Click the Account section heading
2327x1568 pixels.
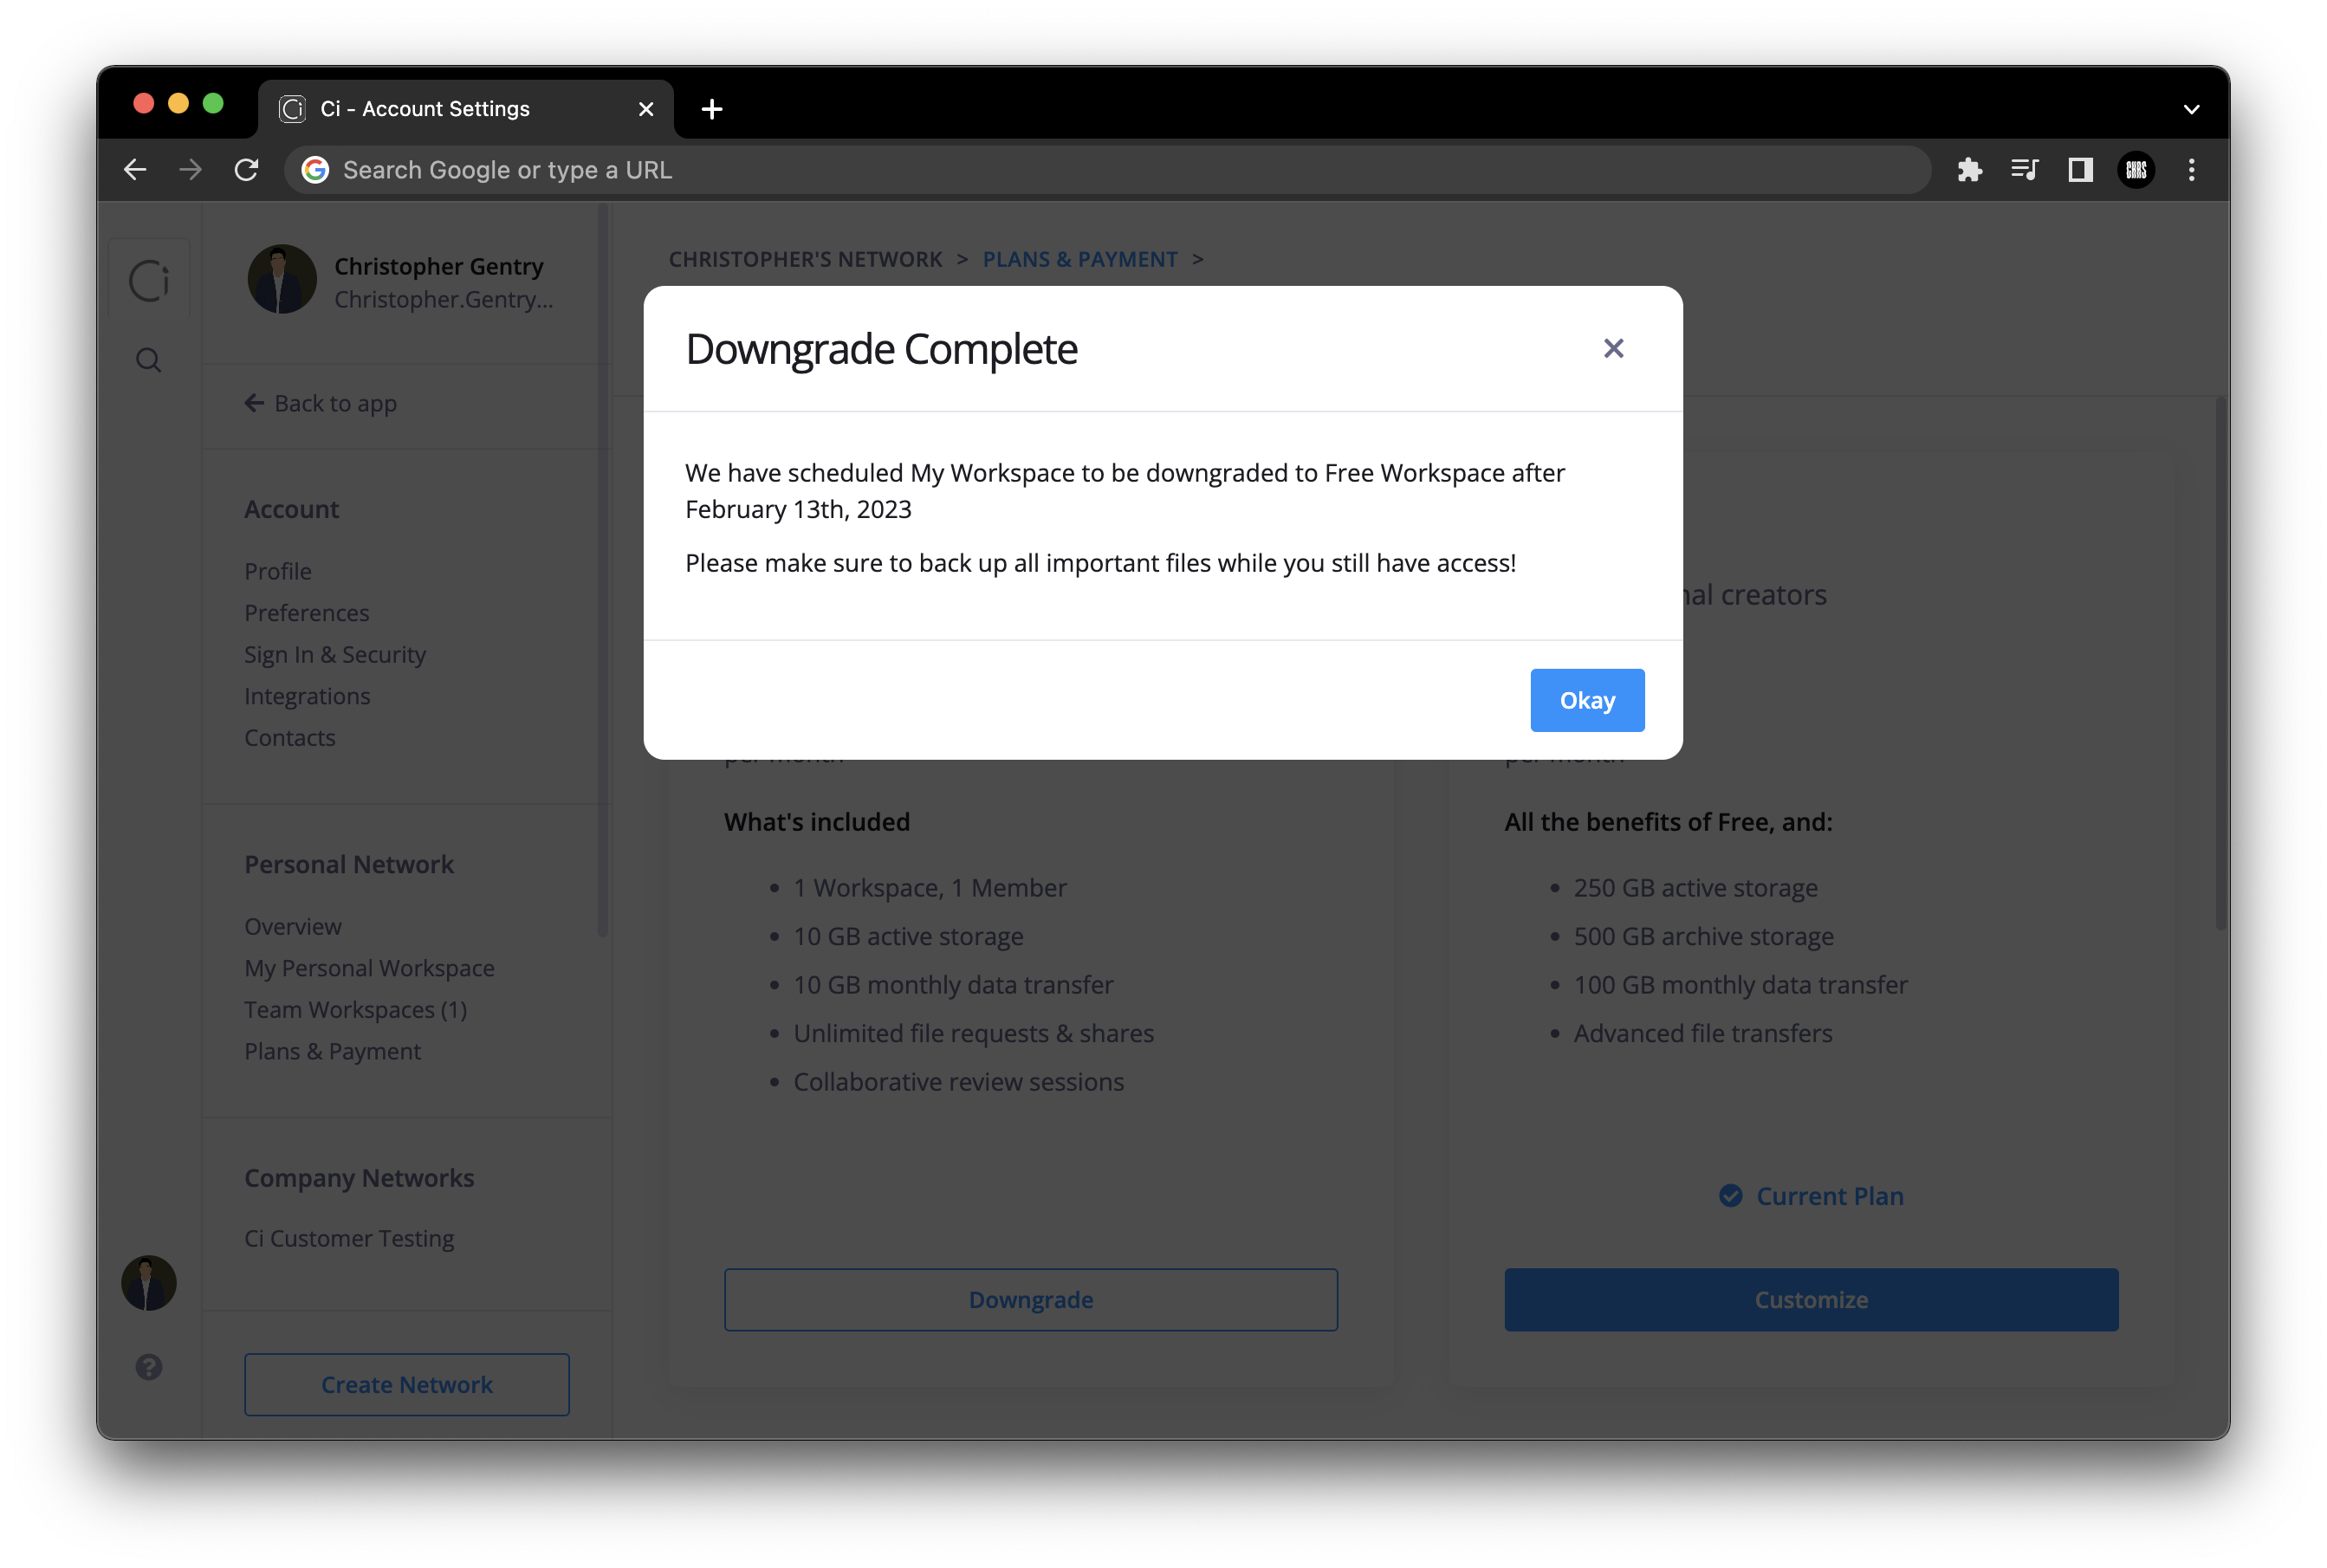[x=292, y=509]
